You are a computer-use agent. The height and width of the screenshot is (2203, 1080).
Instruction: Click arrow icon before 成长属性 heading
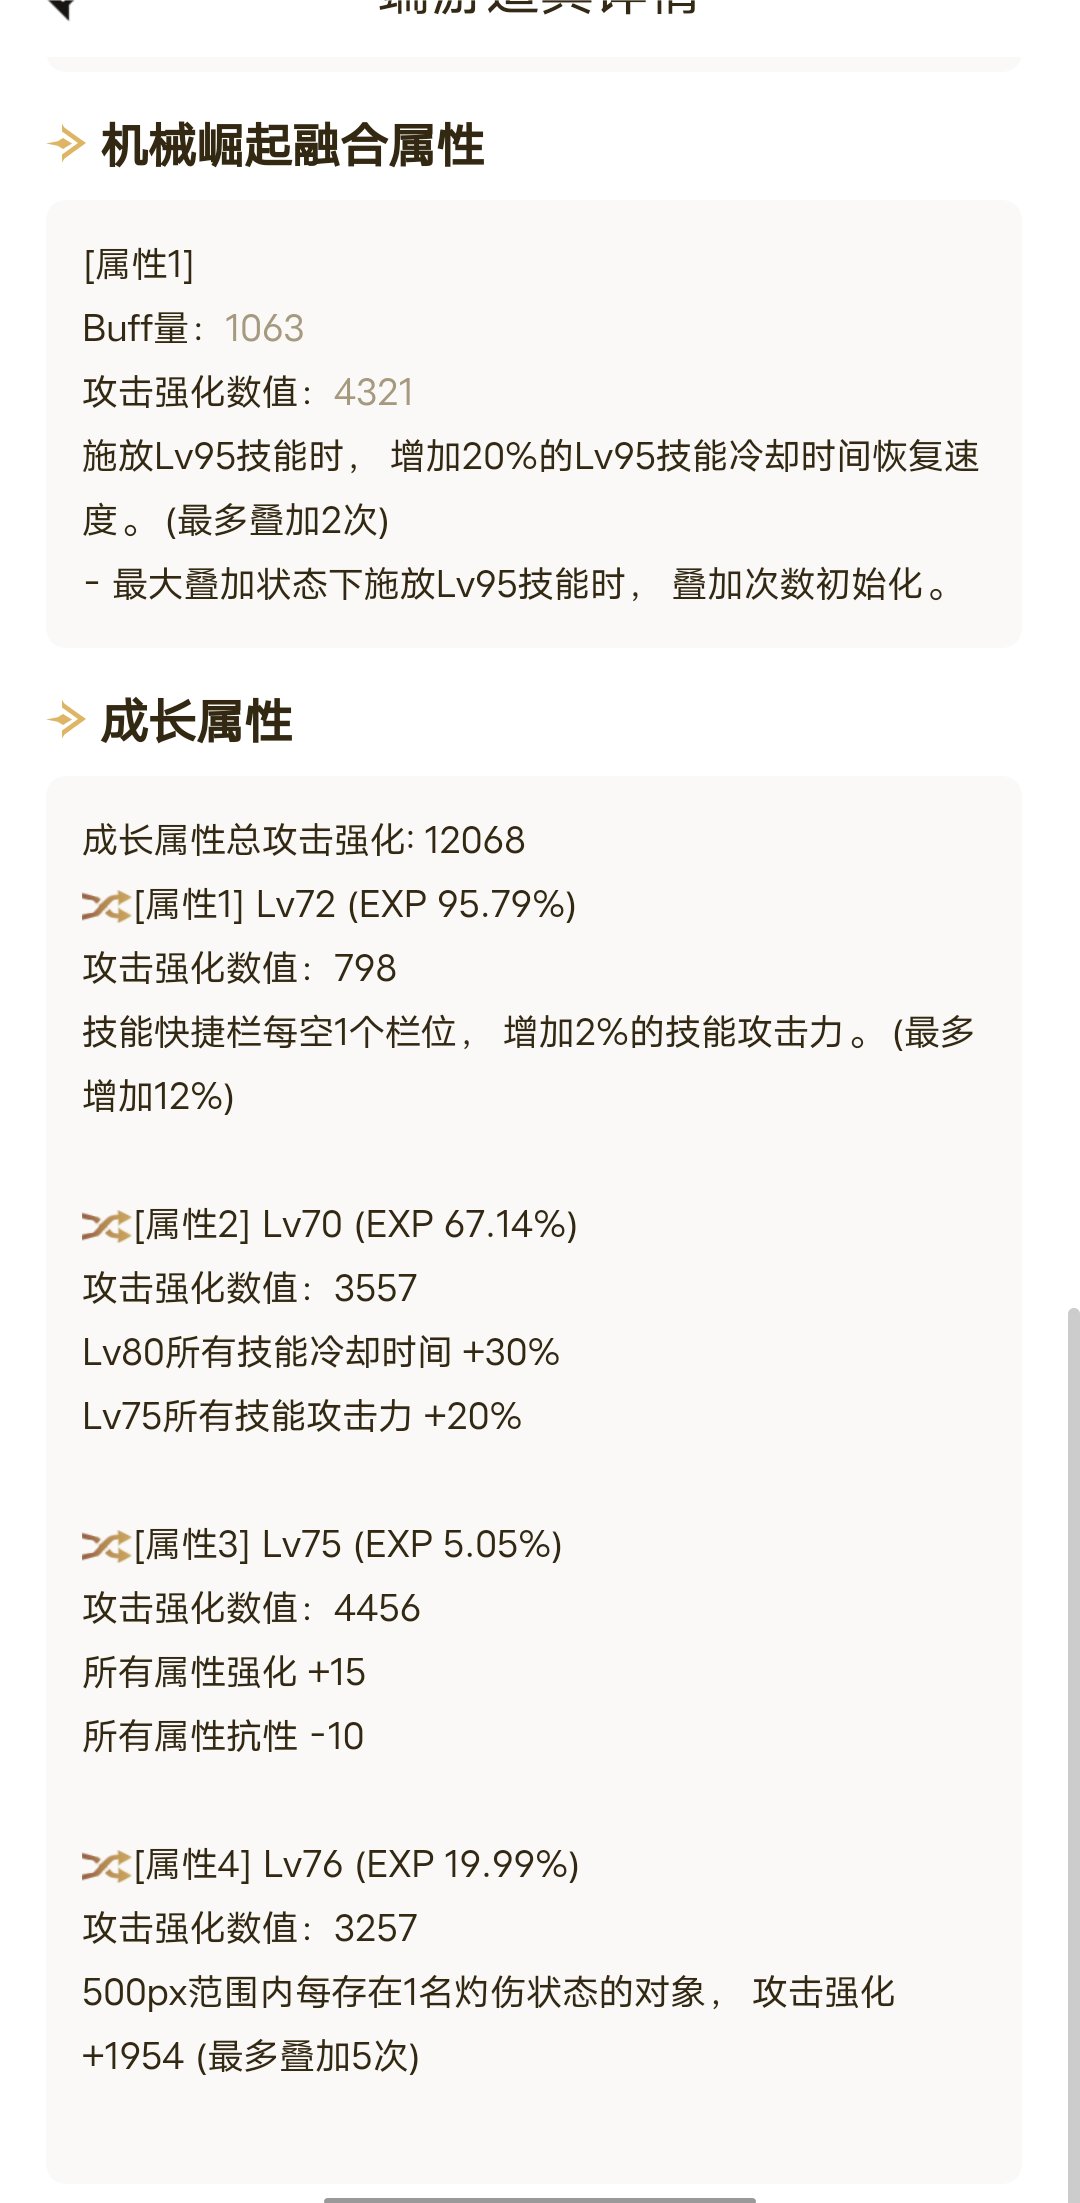66,720
